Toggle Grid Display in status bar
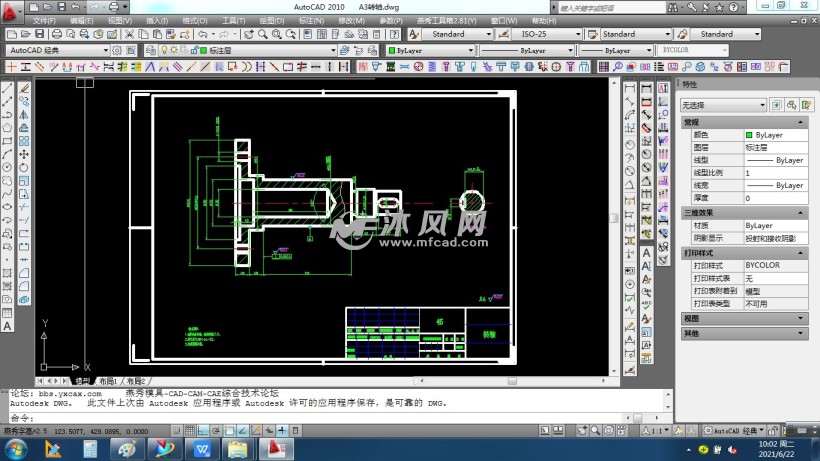The width and height of the screenshot is (820, 461). [x=189, y=431]
